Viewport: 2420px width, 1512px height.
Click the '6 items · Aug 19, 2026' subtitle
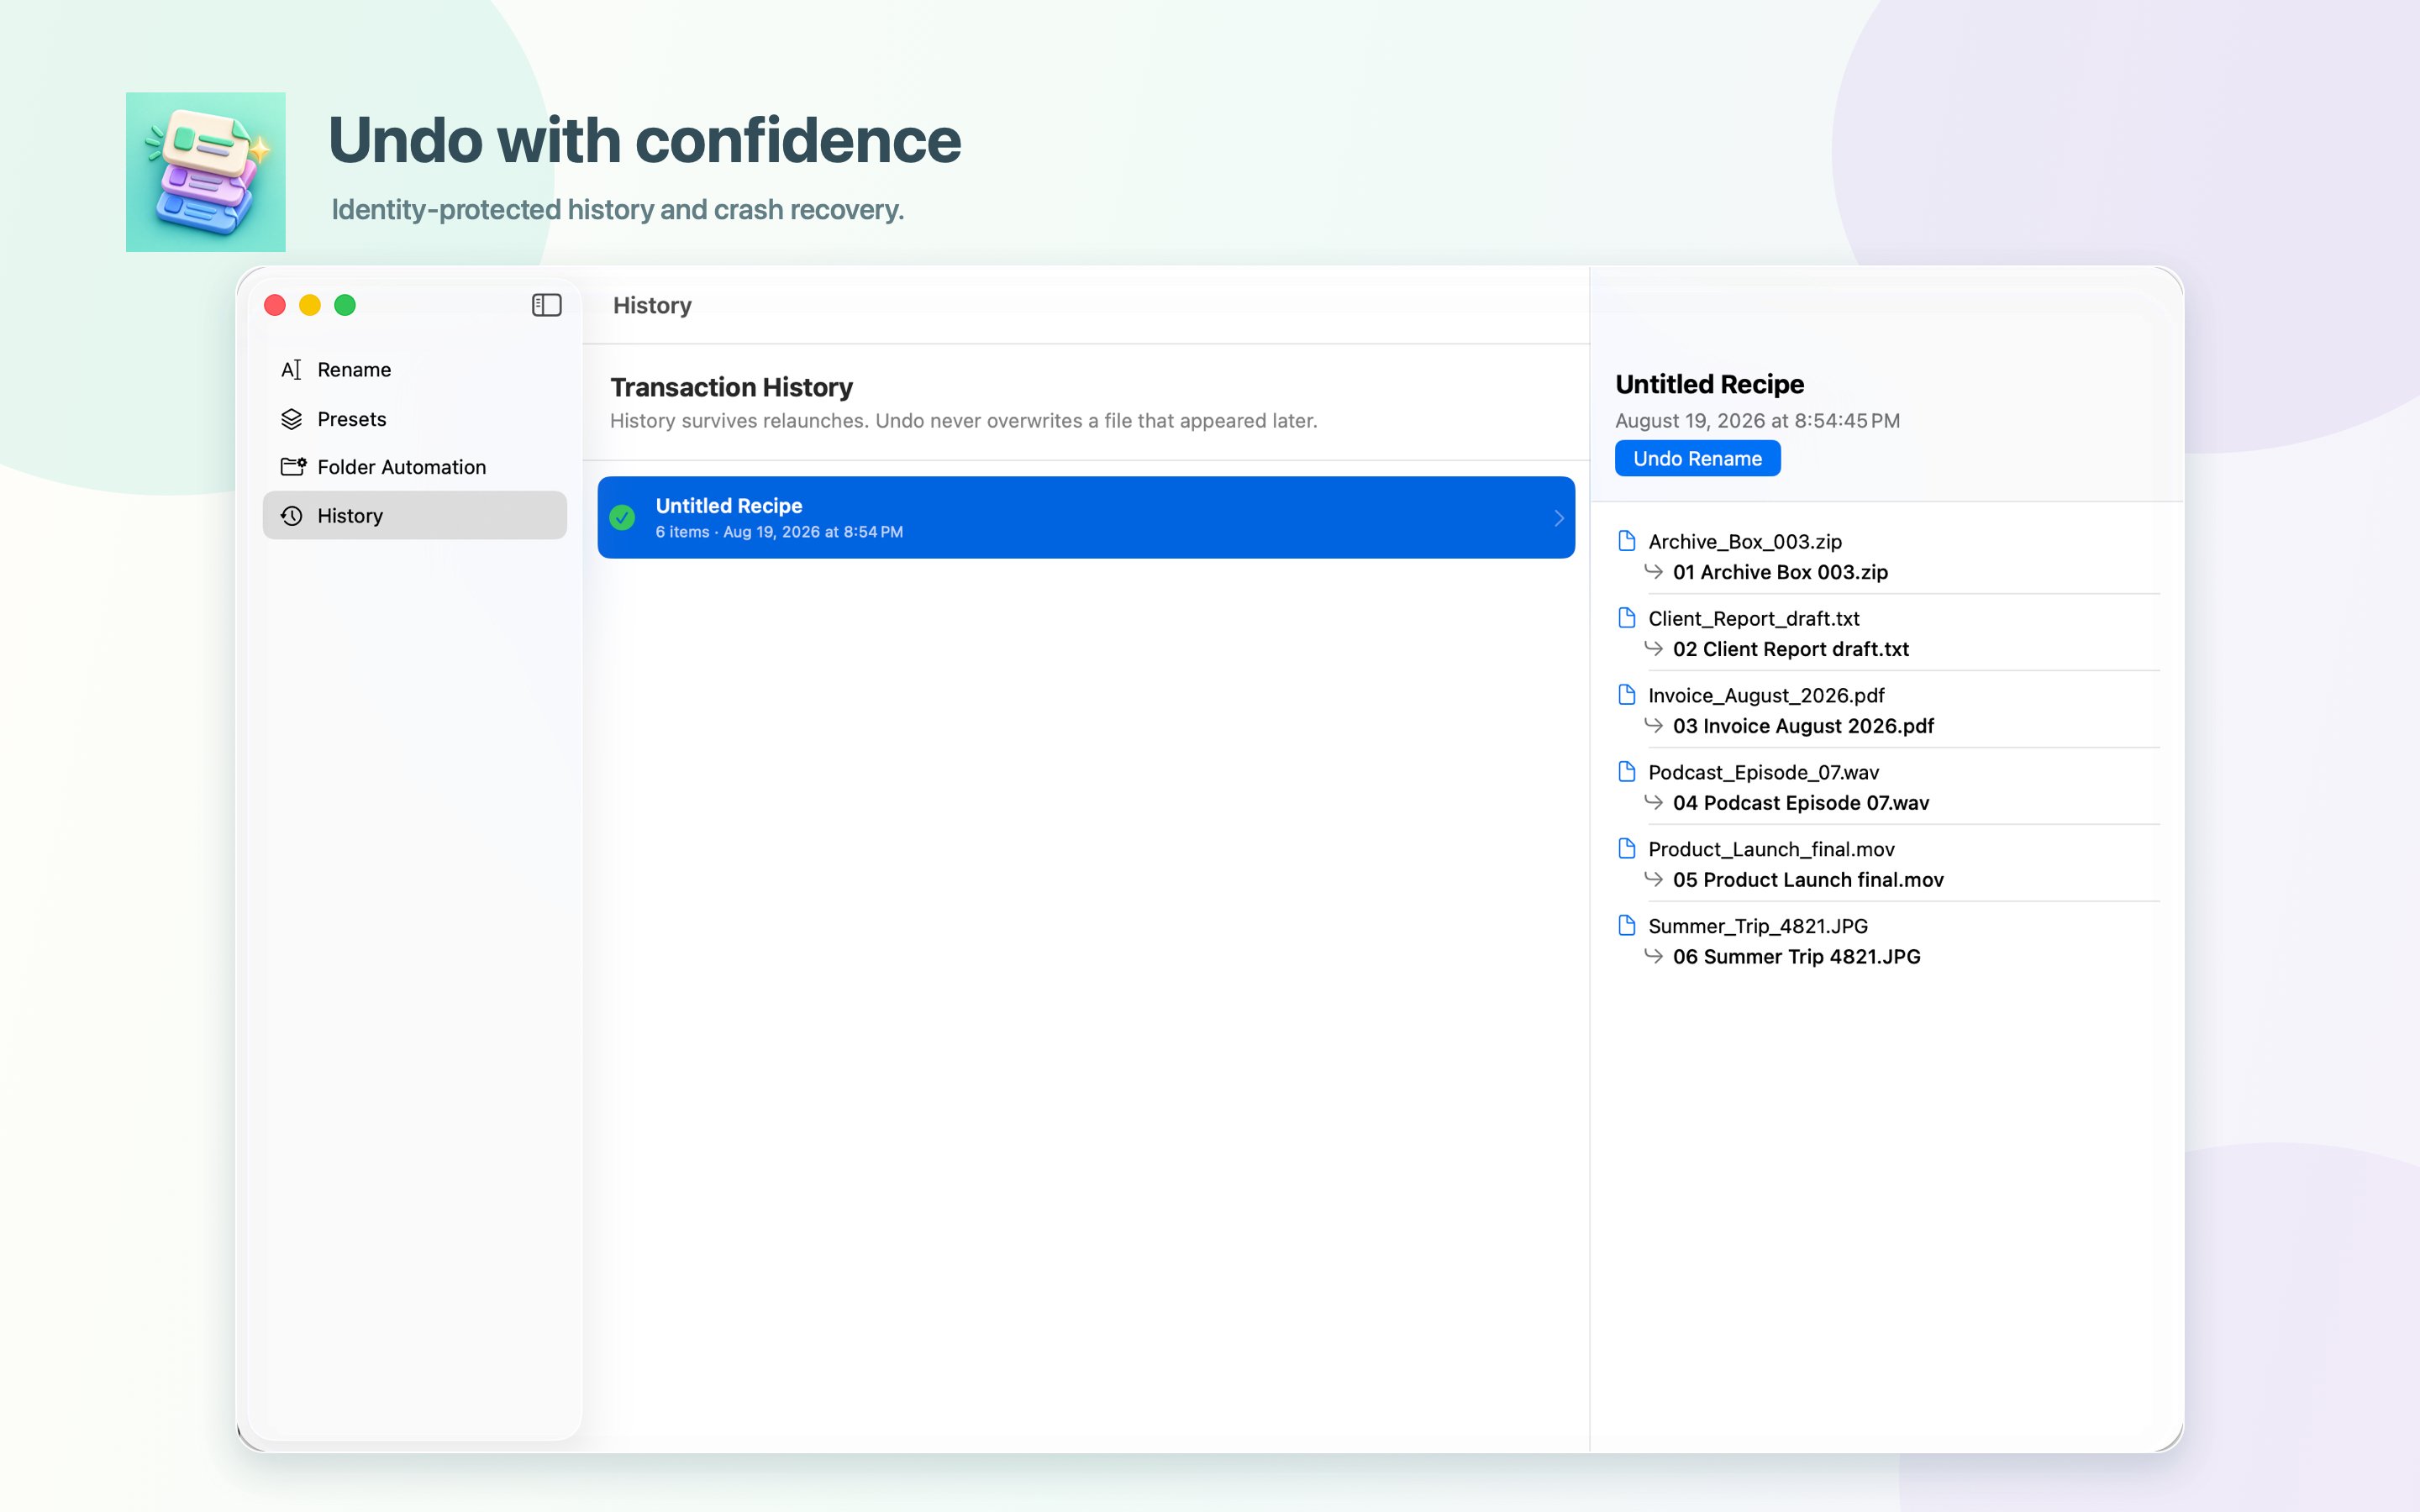tap(779, 532)
